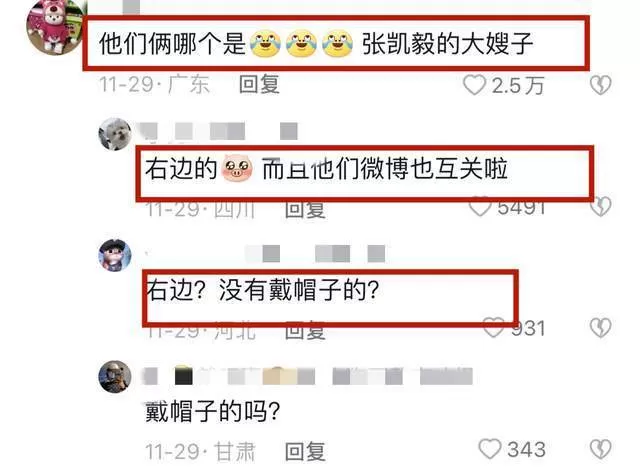Like the 没有戴帽子的 reply with 931

click(x=494, y=328)
